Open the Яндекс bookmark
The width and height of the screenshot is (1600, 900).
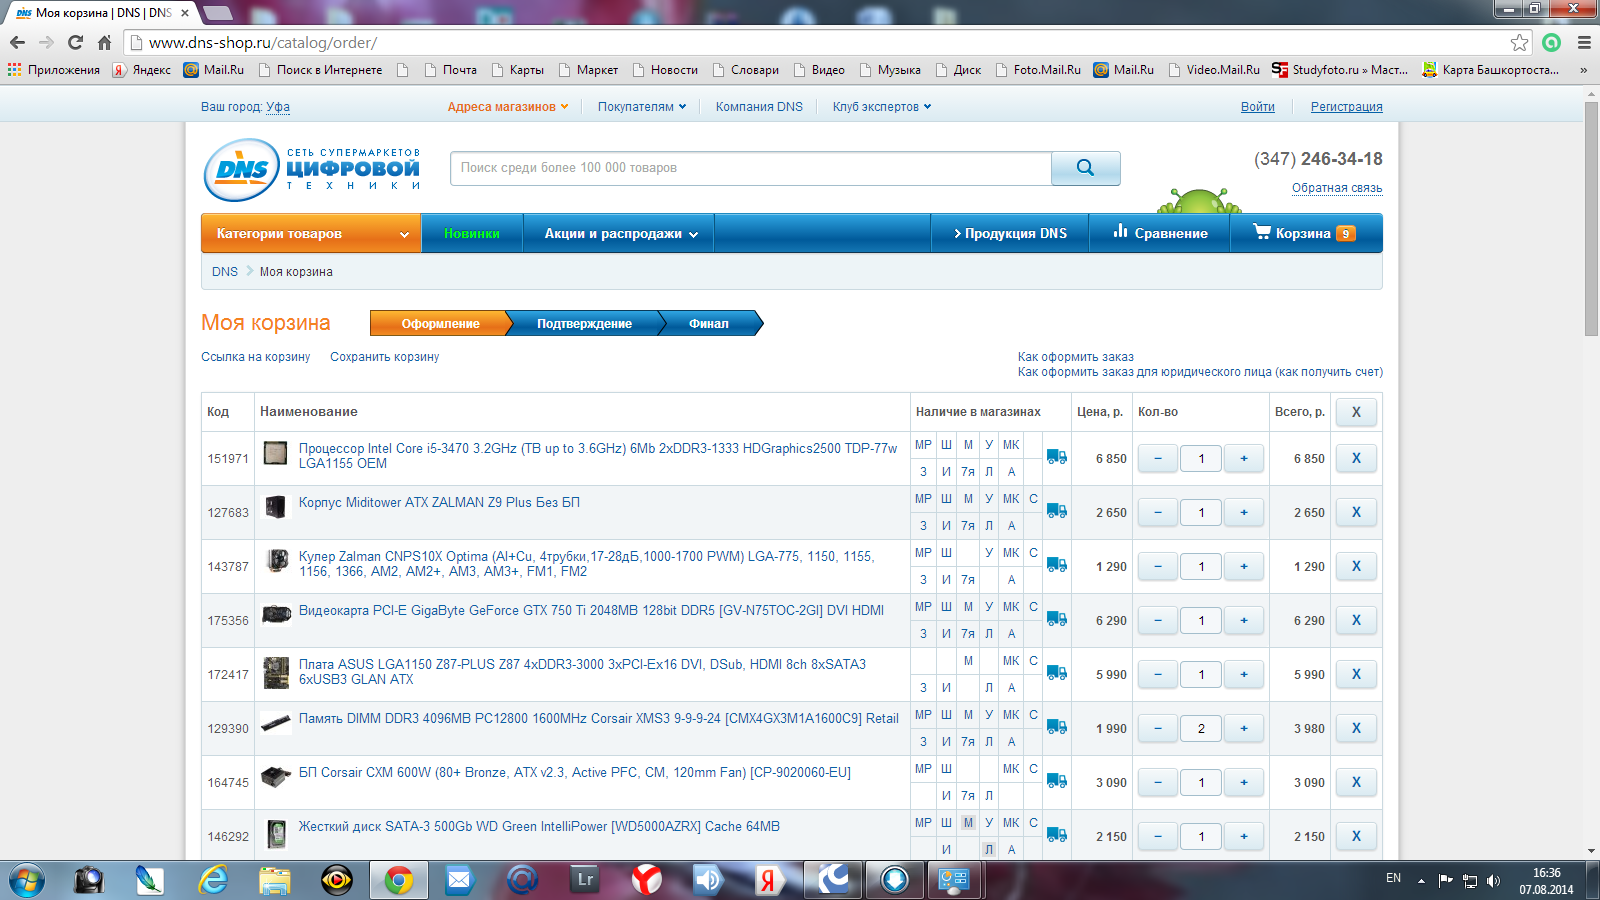[x=142, y=70]
